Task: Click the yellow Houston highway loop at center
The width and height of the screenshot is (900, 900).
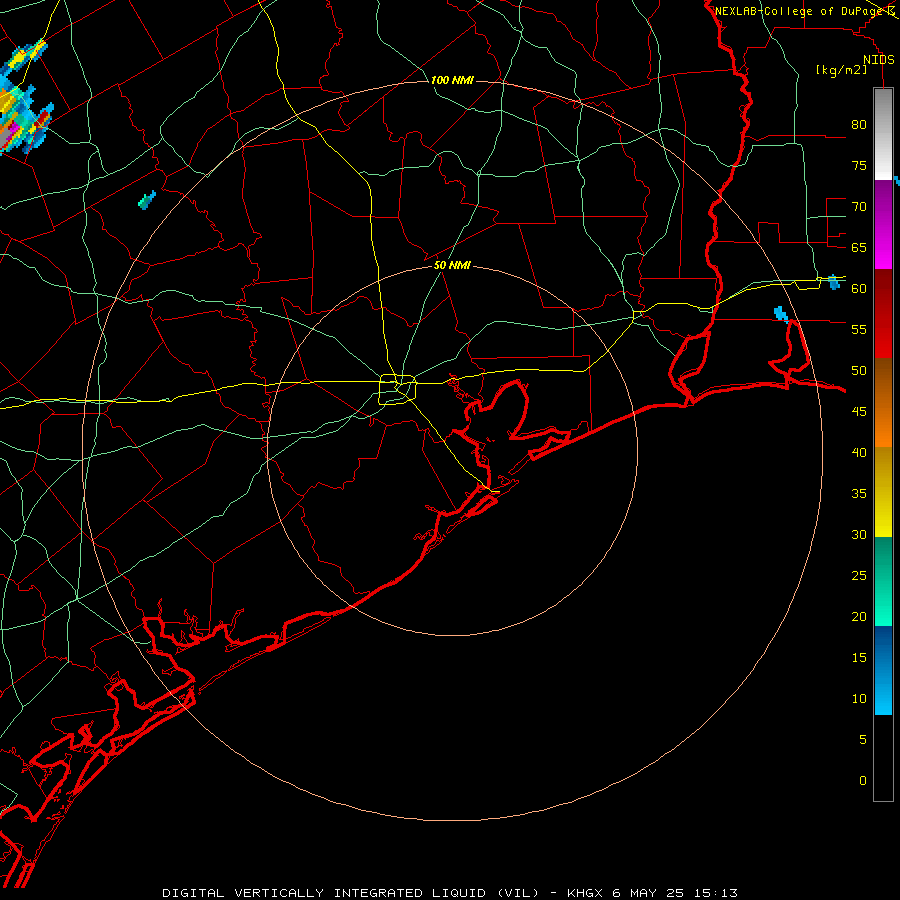Action: [x=398, y=389]
